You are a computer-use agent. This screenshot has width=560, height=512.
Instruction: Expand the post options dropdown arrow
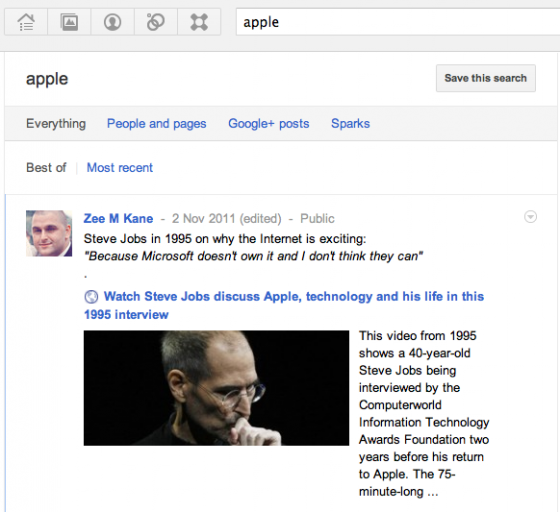point(530,217)
